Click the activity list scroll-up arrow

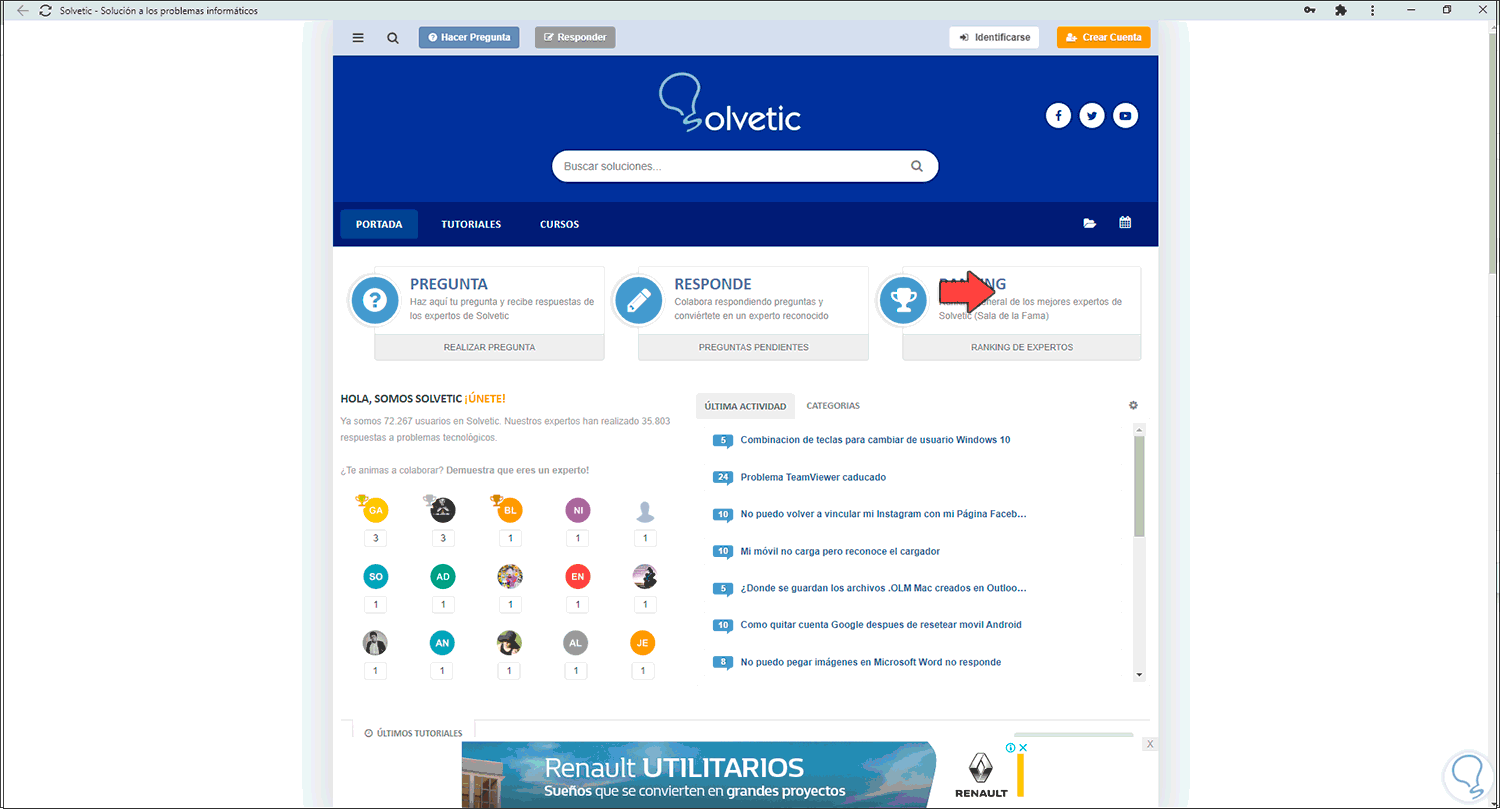1138,430
